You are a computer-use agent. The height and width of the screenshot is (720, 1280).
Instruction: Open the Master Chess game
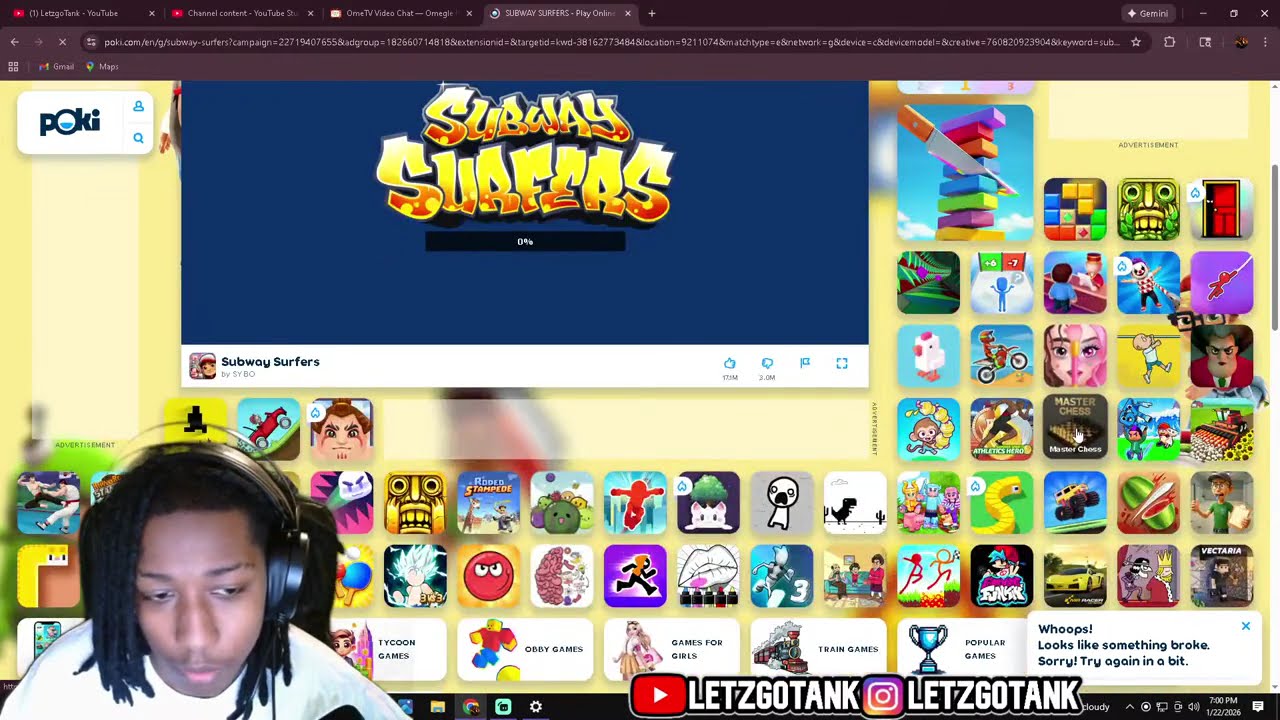click(1075, 428)
